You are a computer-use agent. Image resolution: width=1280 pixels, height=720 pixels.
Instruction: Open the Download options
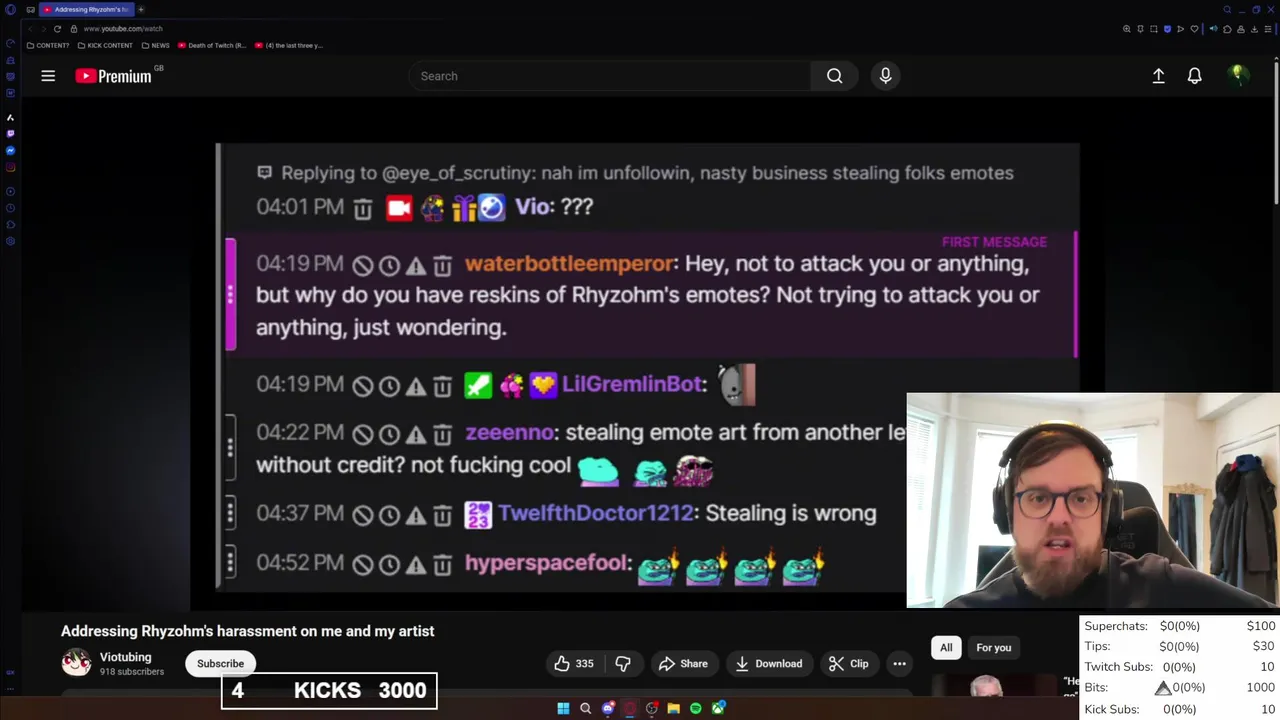click(x=768, y=664)
